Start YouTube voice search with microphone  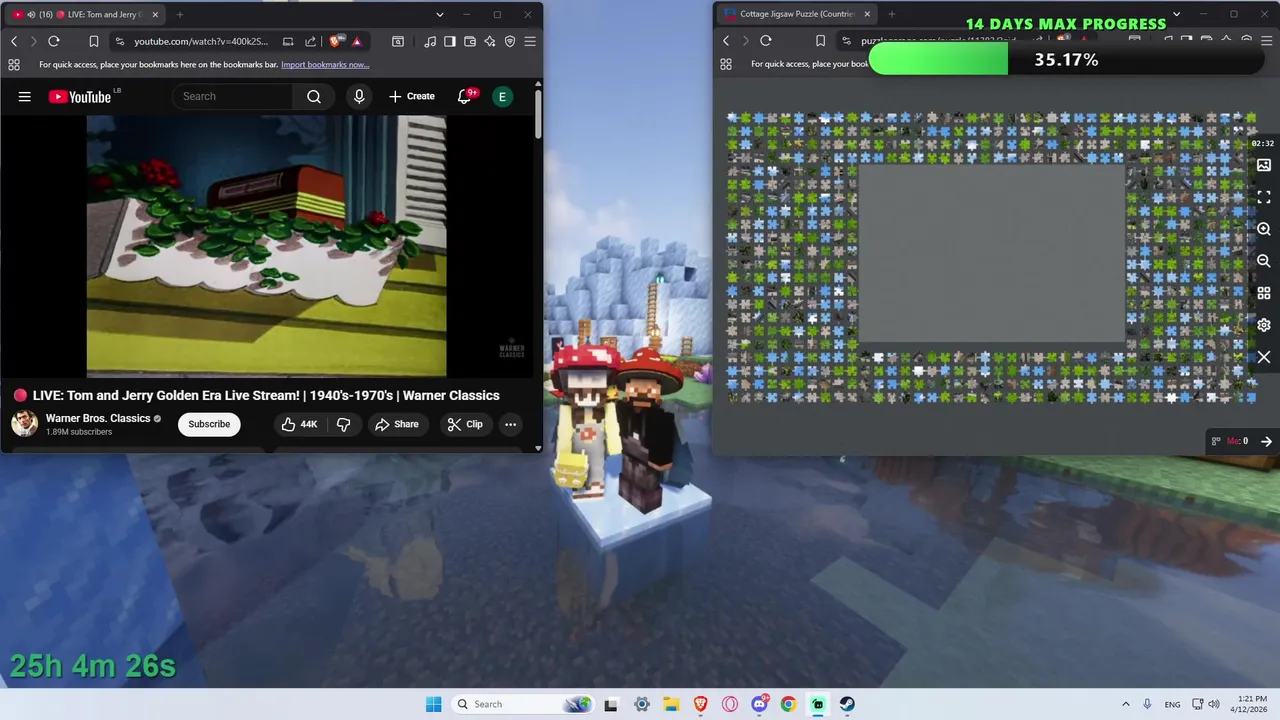tap(359, 97)
